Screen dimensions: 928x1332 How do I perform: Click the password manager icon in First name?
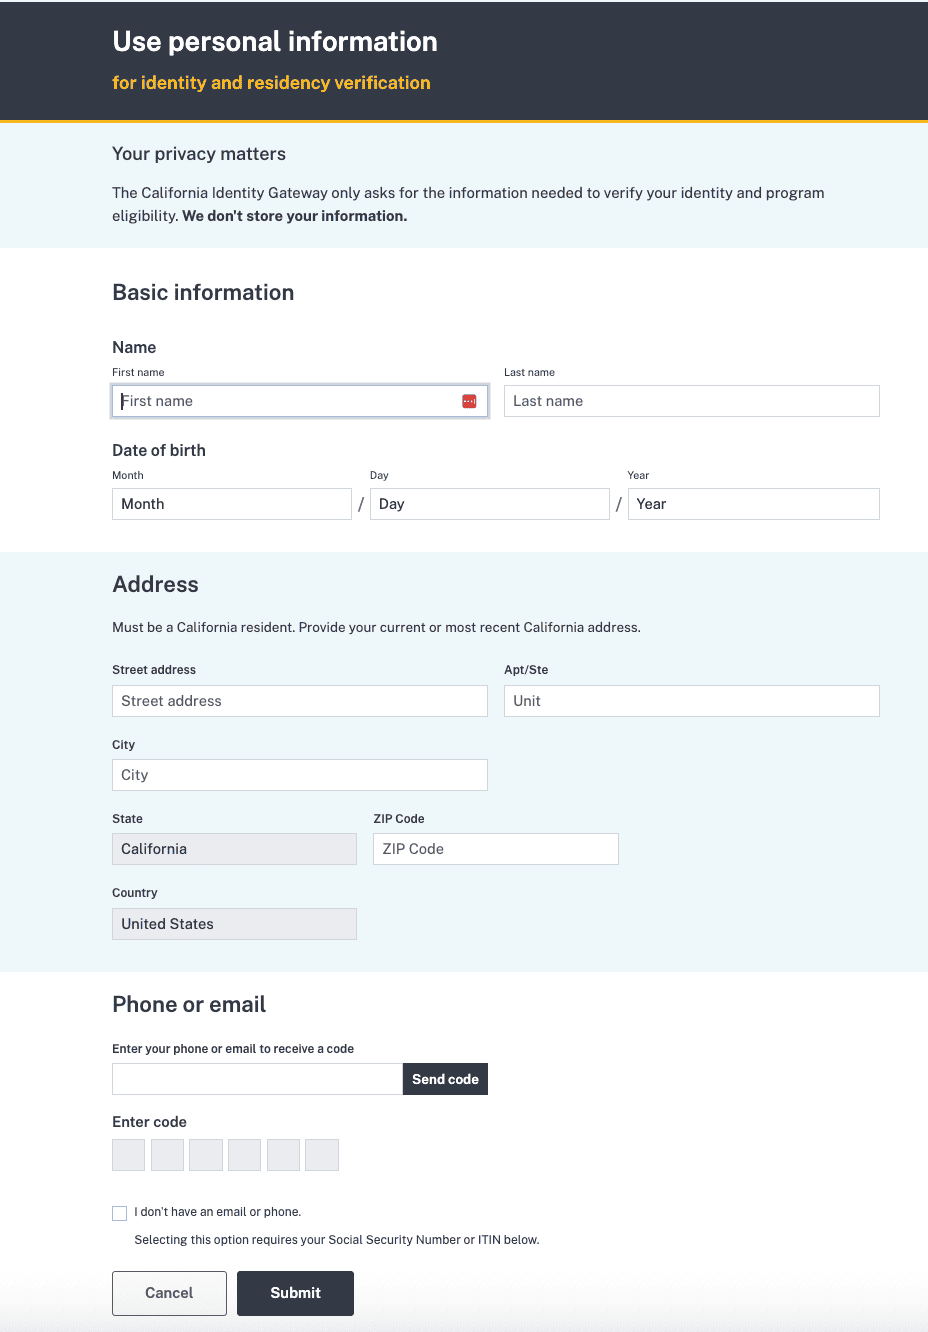[469, 401]
